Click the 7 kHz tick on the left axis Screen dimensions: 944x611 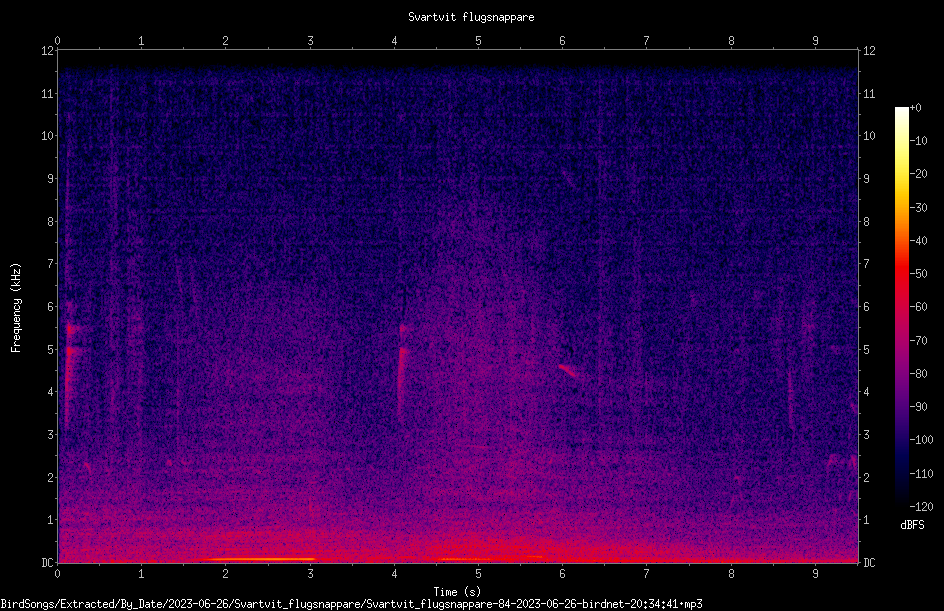[51, 264]
